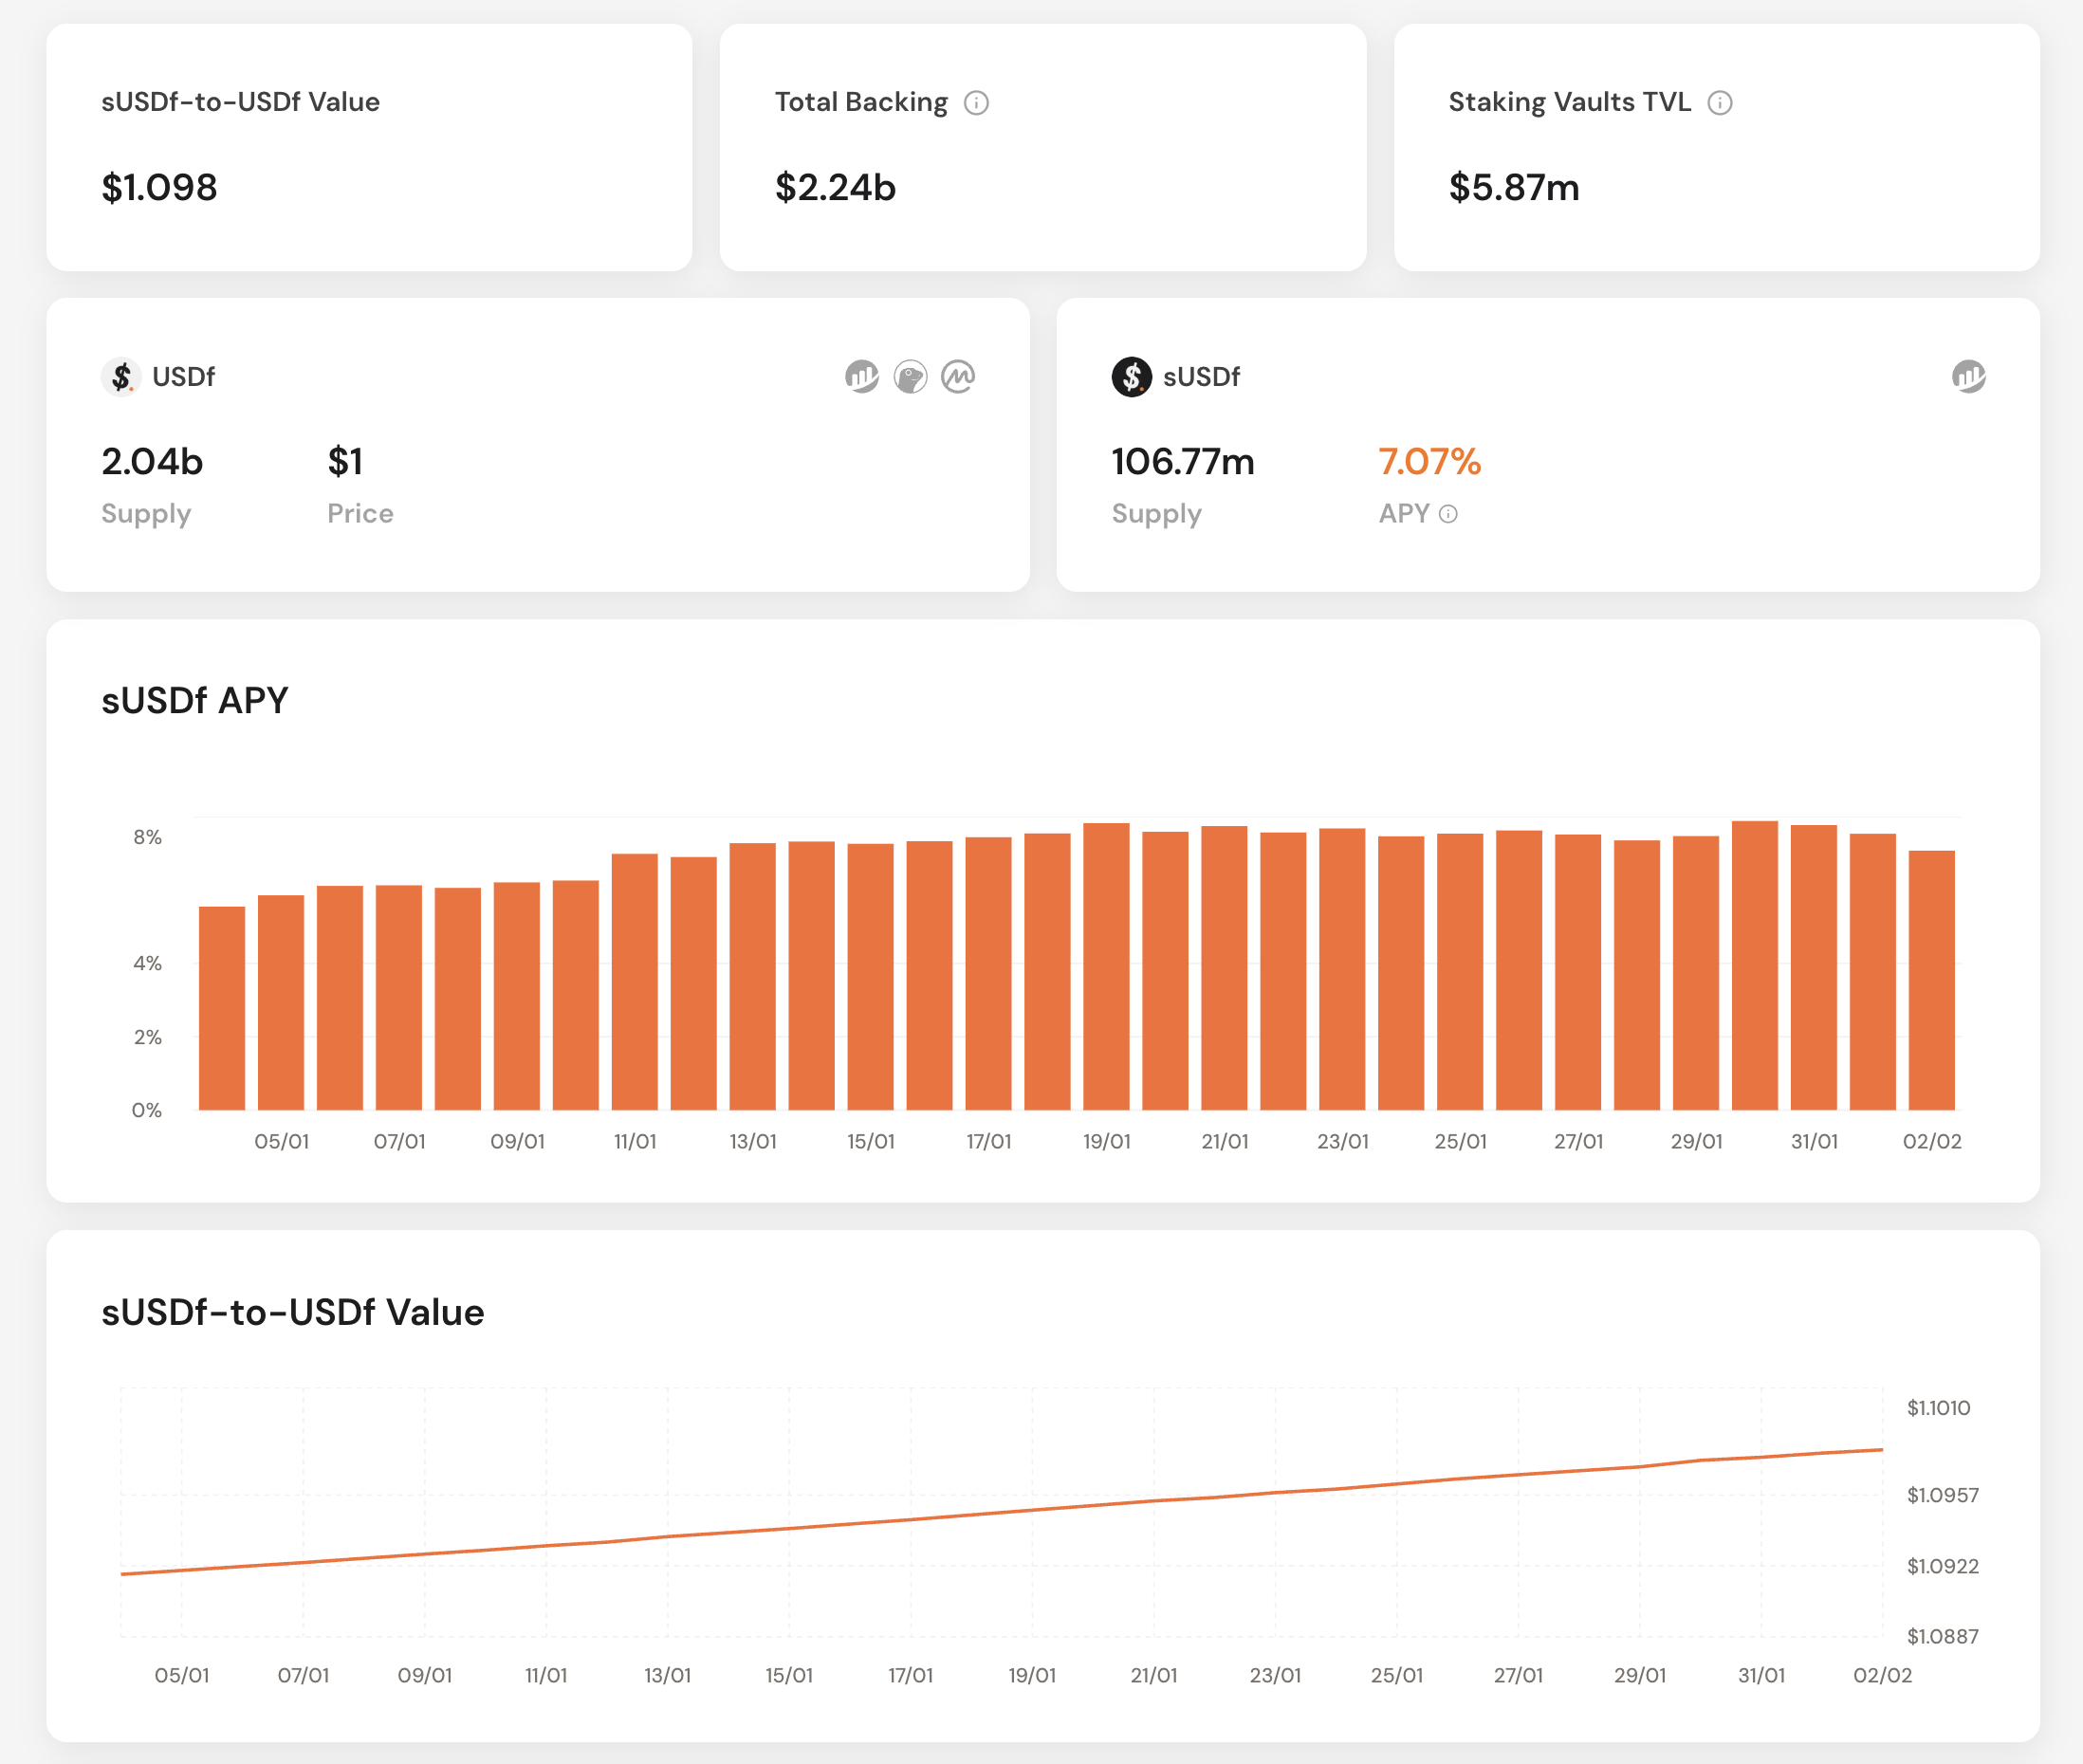This screenshot has height=1764, width=2083.
Task: Click the black sUSDf token logo
Action: coord(1131,377)
